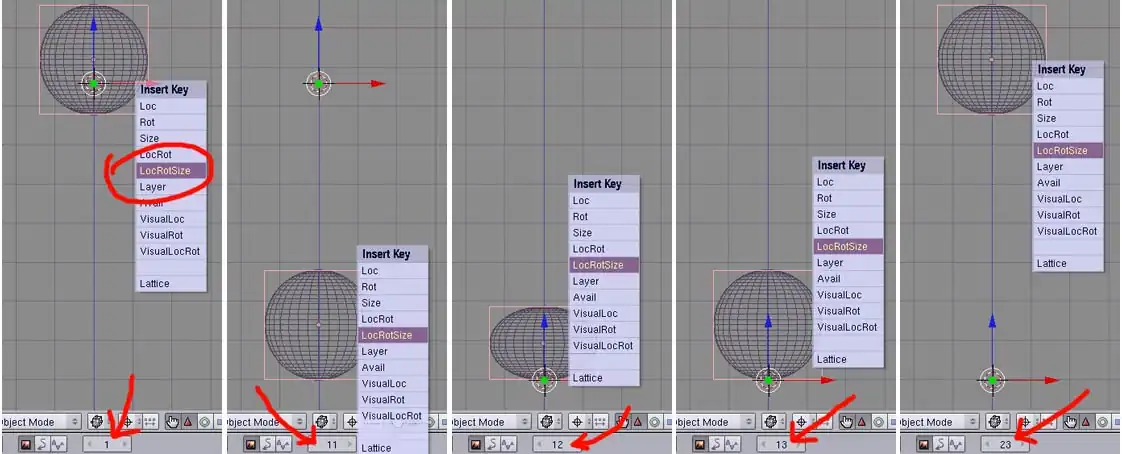Click the waveform icon beside frame 13 field
The image size is (1122, 454).
[x=733, y=443]
